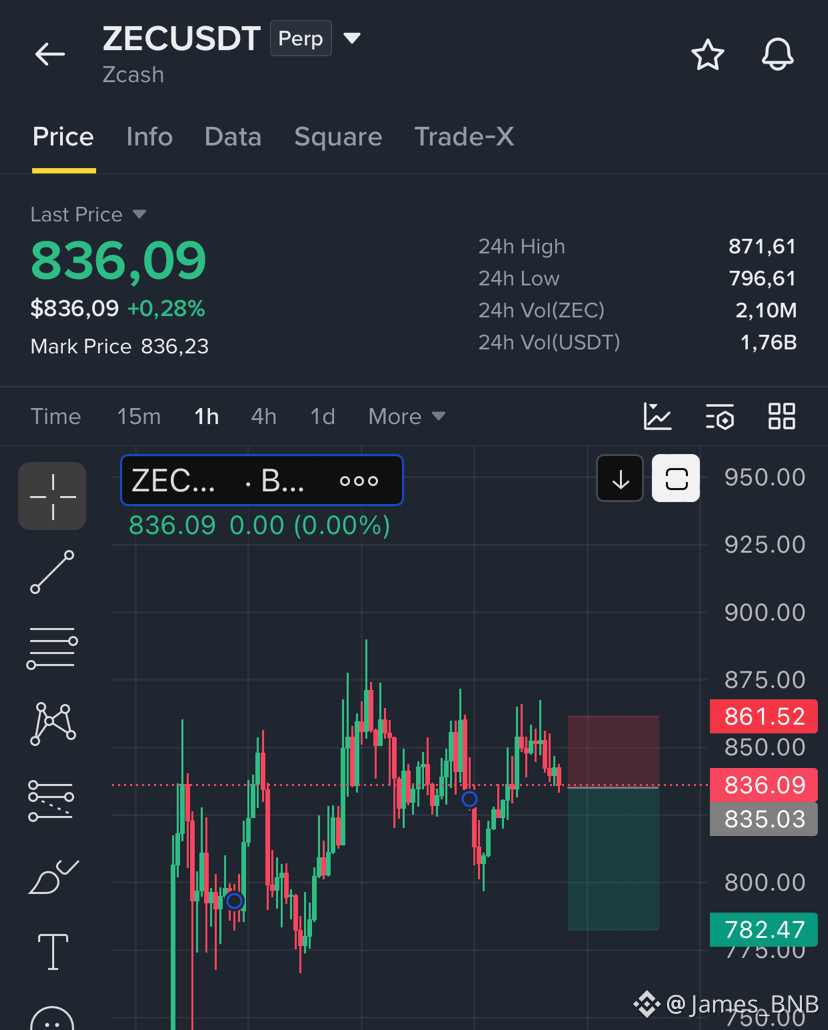Toggle fullscreen chart mode button
Viewport: 828px width, 1030px height.
(x=676, y=478)
